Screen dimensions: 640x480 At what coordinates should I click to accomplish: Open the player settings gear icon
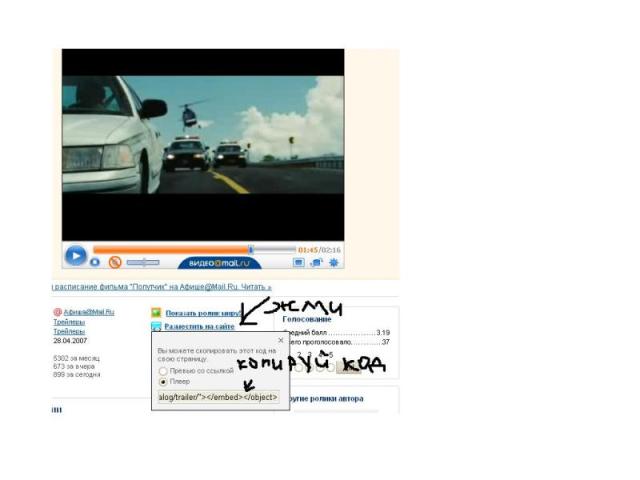click(x=334, y=262)
